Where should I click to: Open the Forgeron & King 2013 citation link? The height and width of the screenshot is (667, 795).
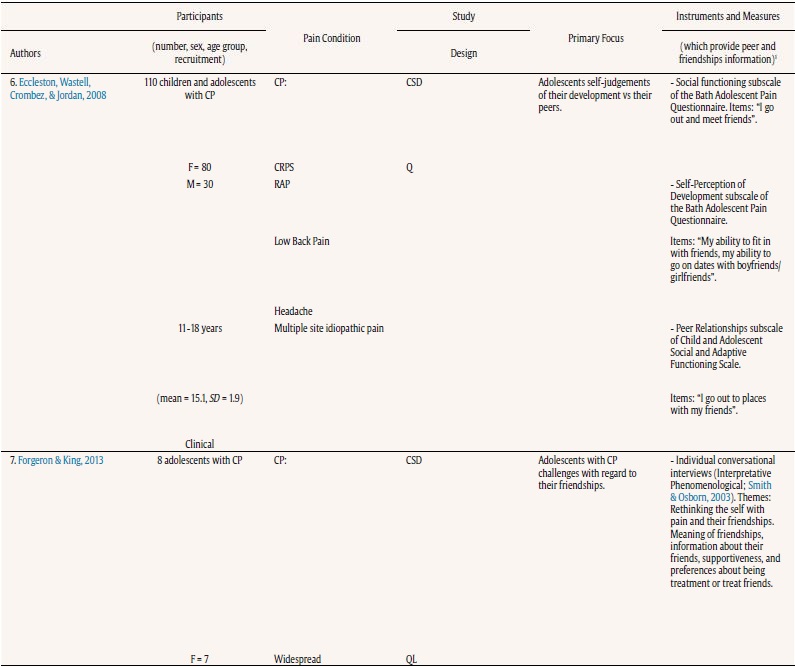[60, 460]
